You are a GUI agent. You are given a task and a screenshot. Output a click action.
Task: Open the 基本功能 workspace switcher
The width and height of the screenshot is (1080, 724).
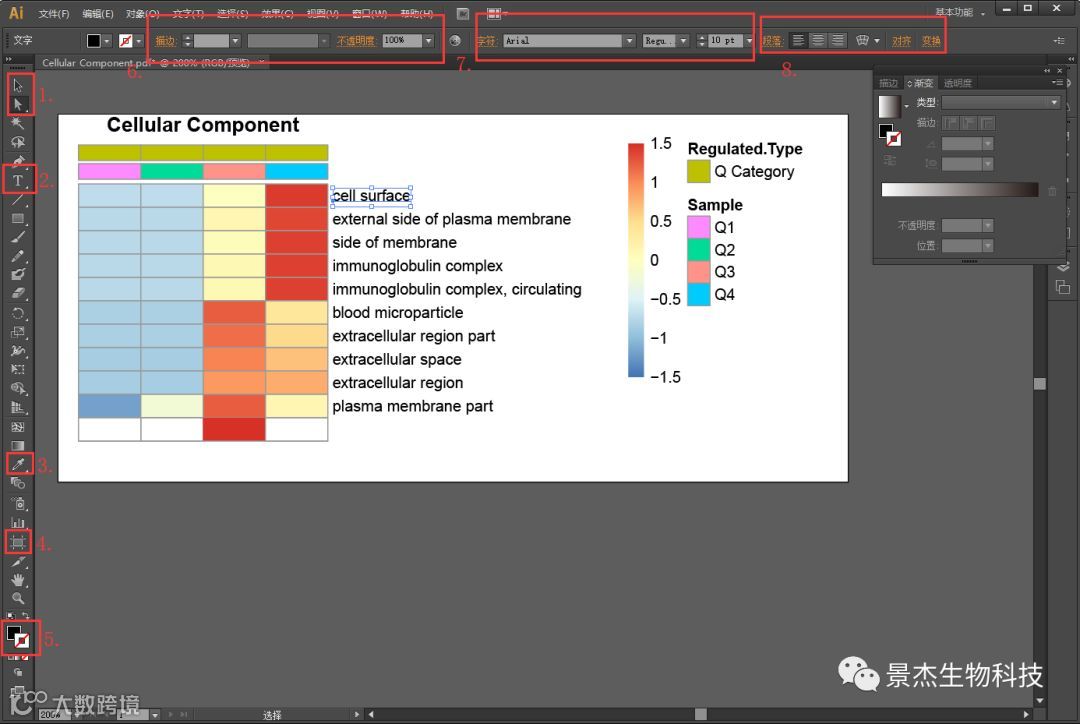[959, 12]
